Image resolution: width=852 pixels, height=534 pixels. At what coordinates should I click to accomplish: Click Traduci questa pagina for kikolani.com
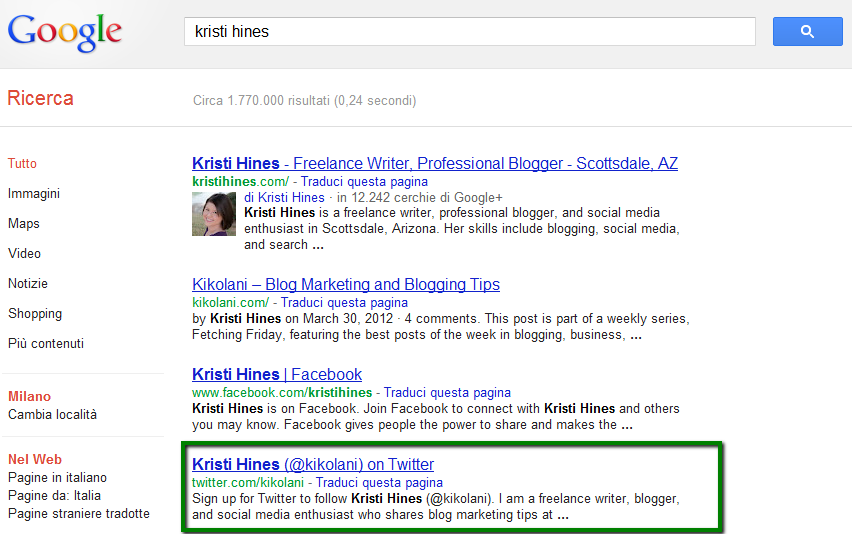click(x=344, y=303)
